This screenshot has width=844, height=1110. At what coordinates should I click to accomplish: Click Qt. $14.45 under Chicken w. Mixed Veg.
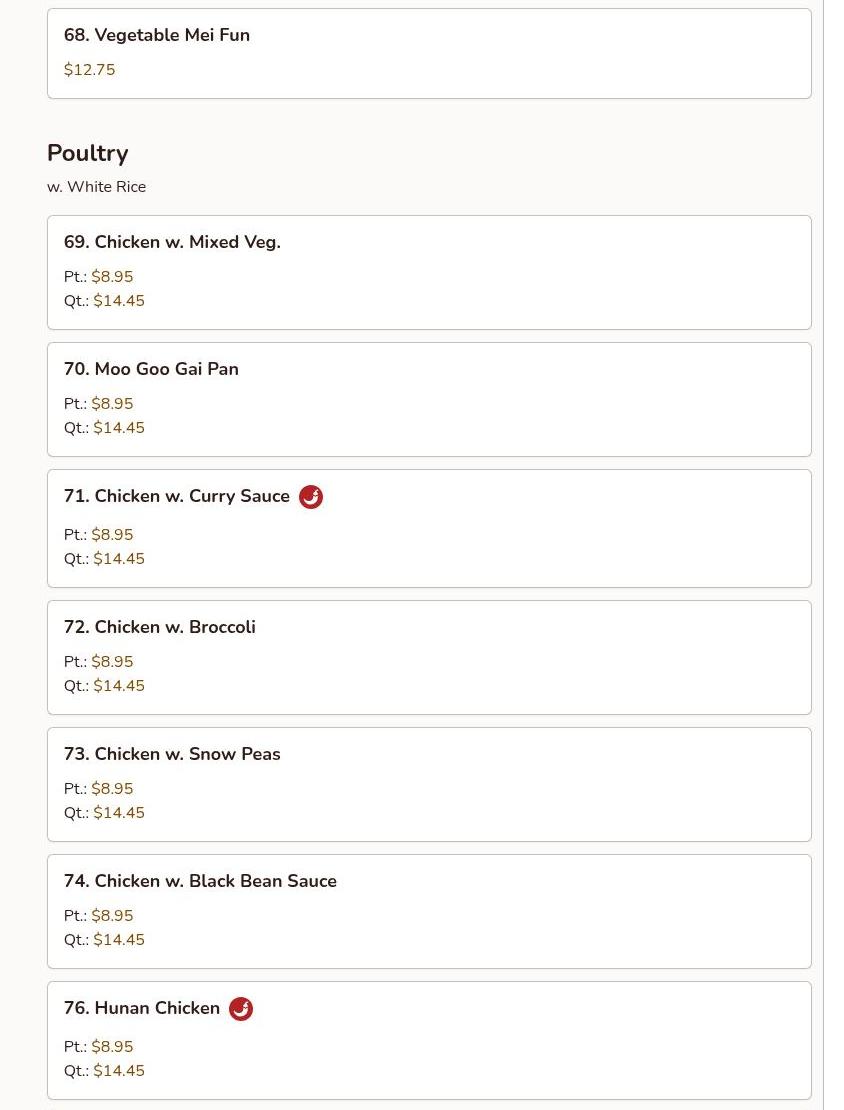point(118,301)
